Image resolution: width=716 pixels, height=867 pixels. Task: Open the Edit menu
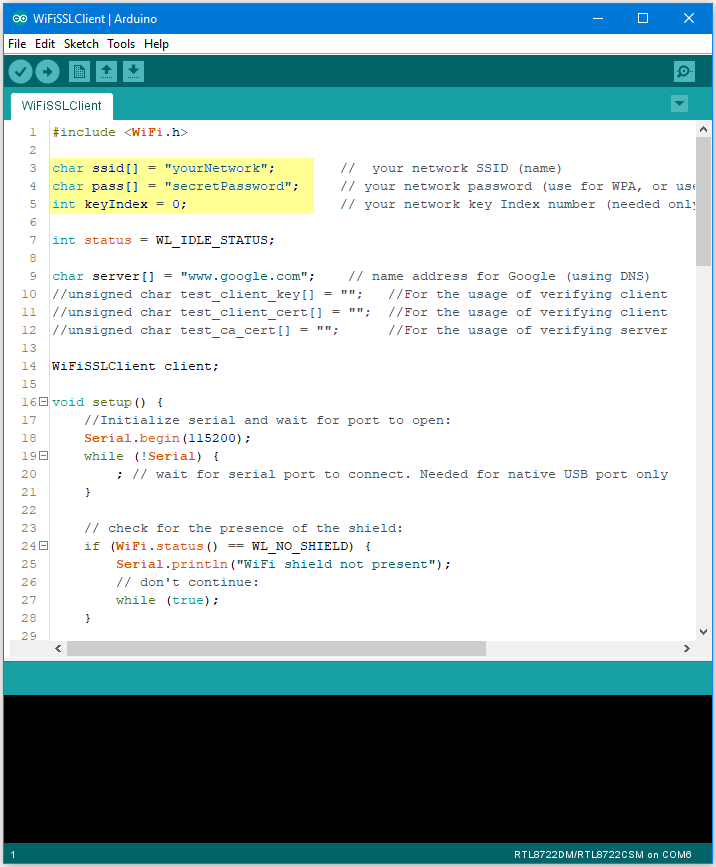click(45, 44)
